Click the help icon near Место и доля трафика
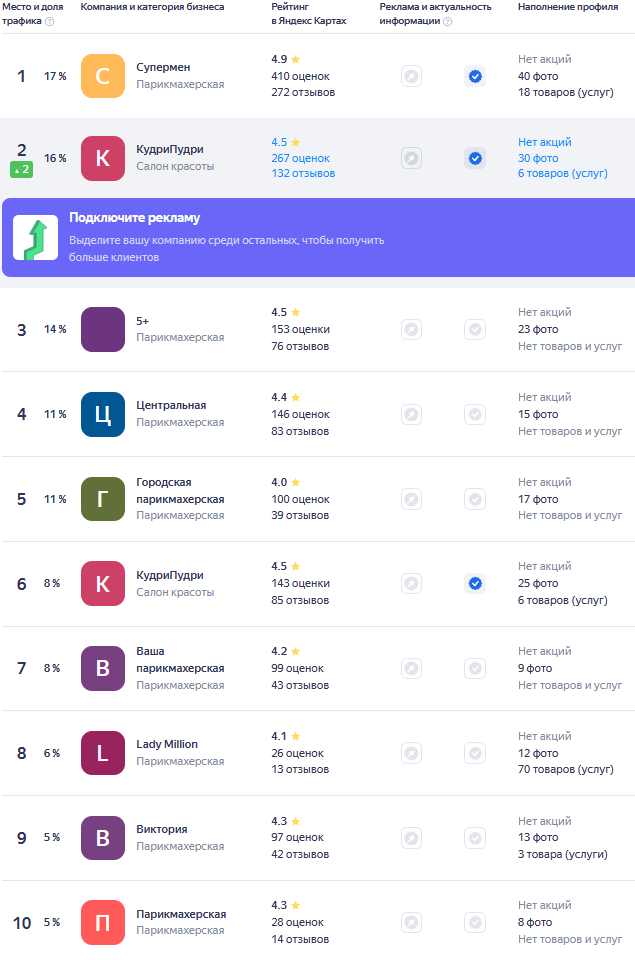This screenshot has width=635, height=960. coord(50,21)
